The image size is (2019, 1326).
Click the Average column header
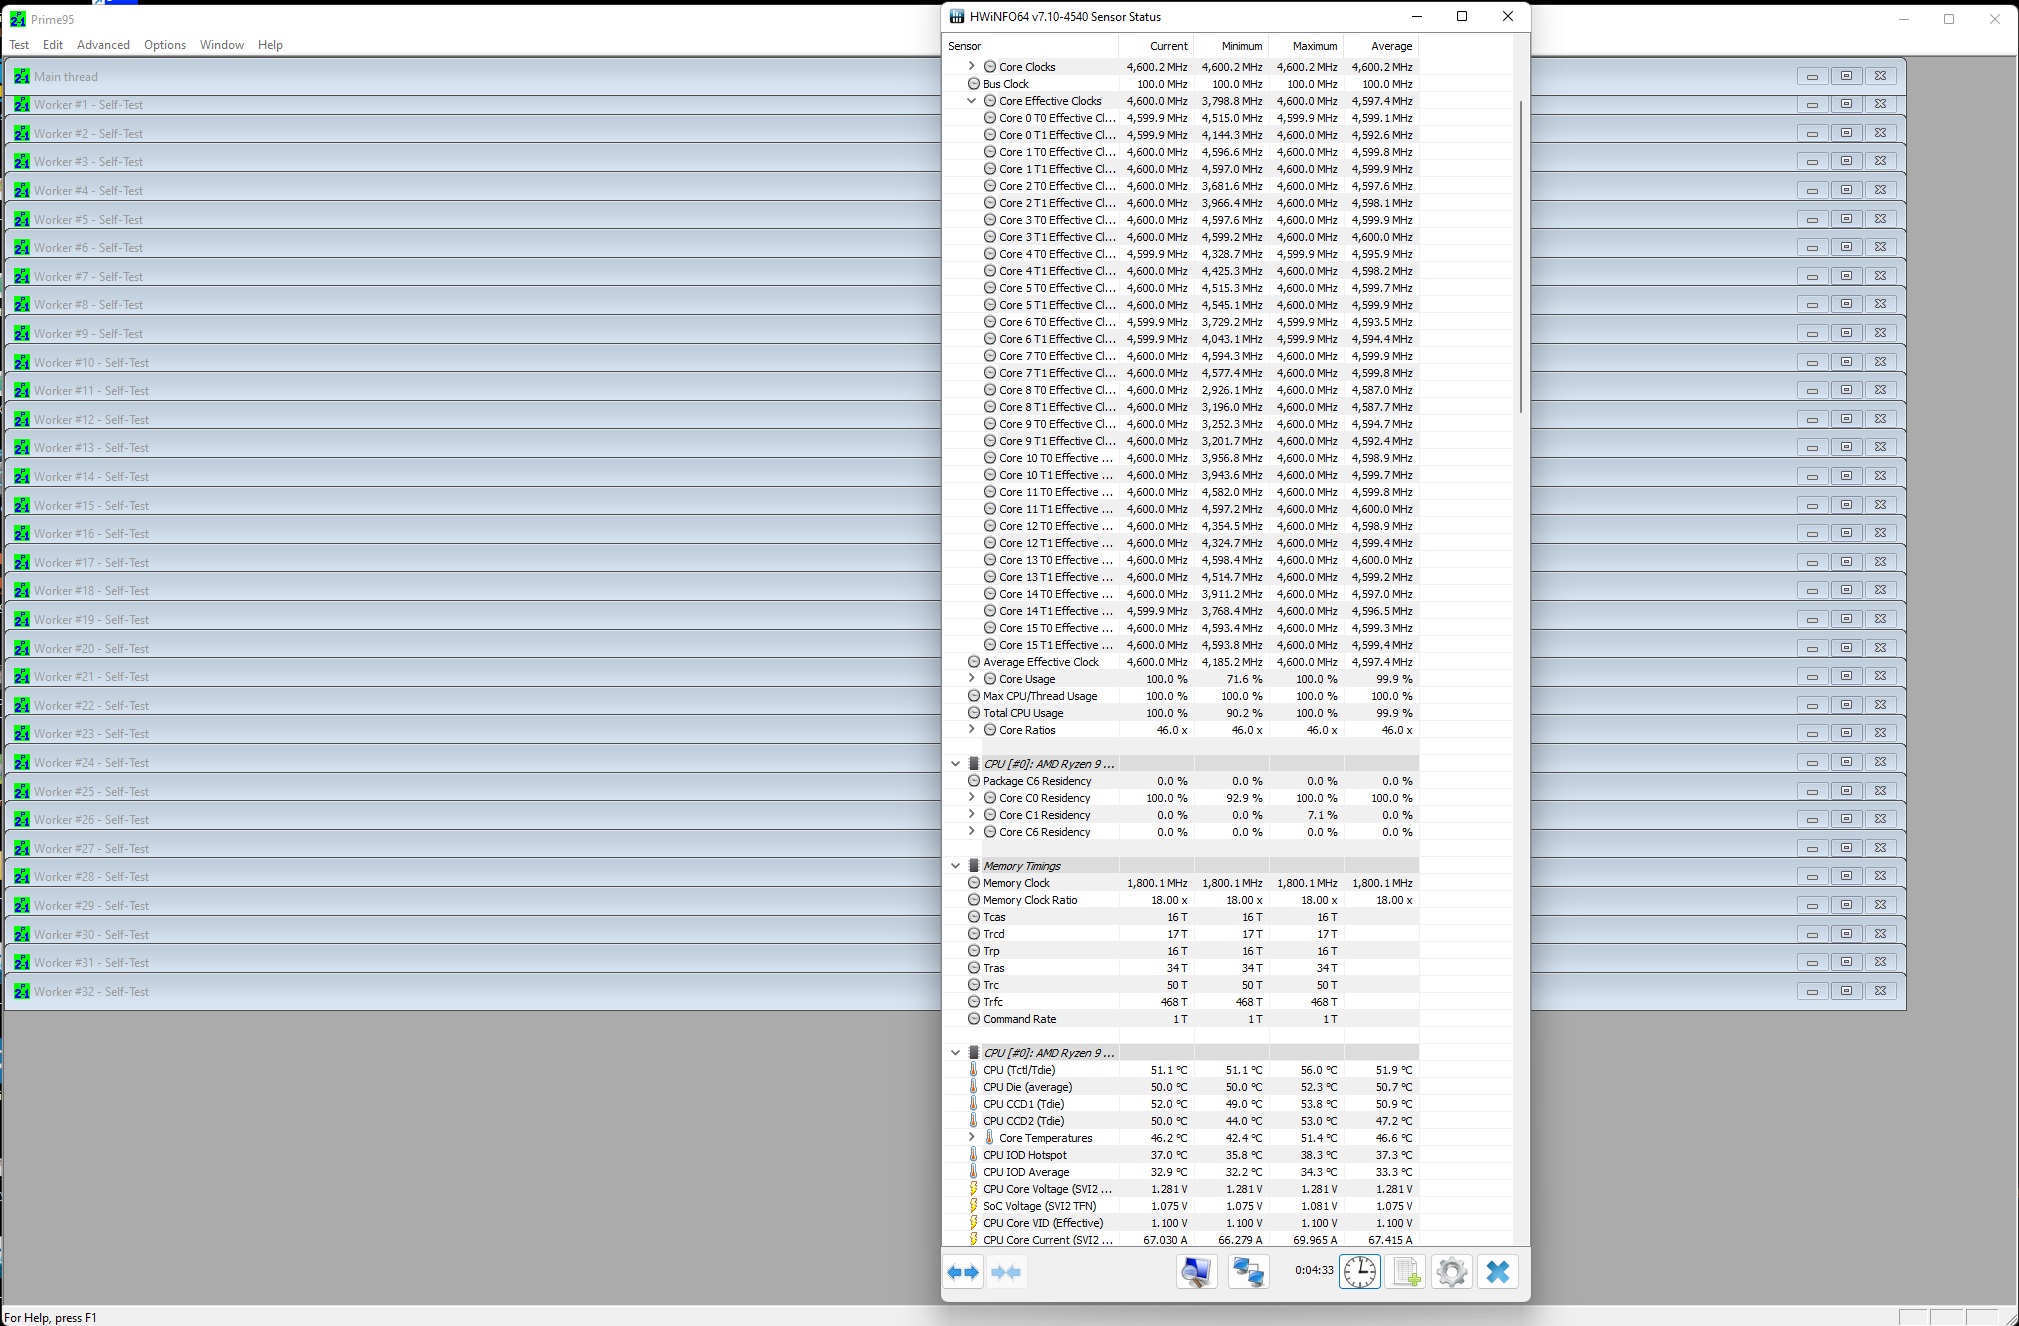pos(1391,46)
